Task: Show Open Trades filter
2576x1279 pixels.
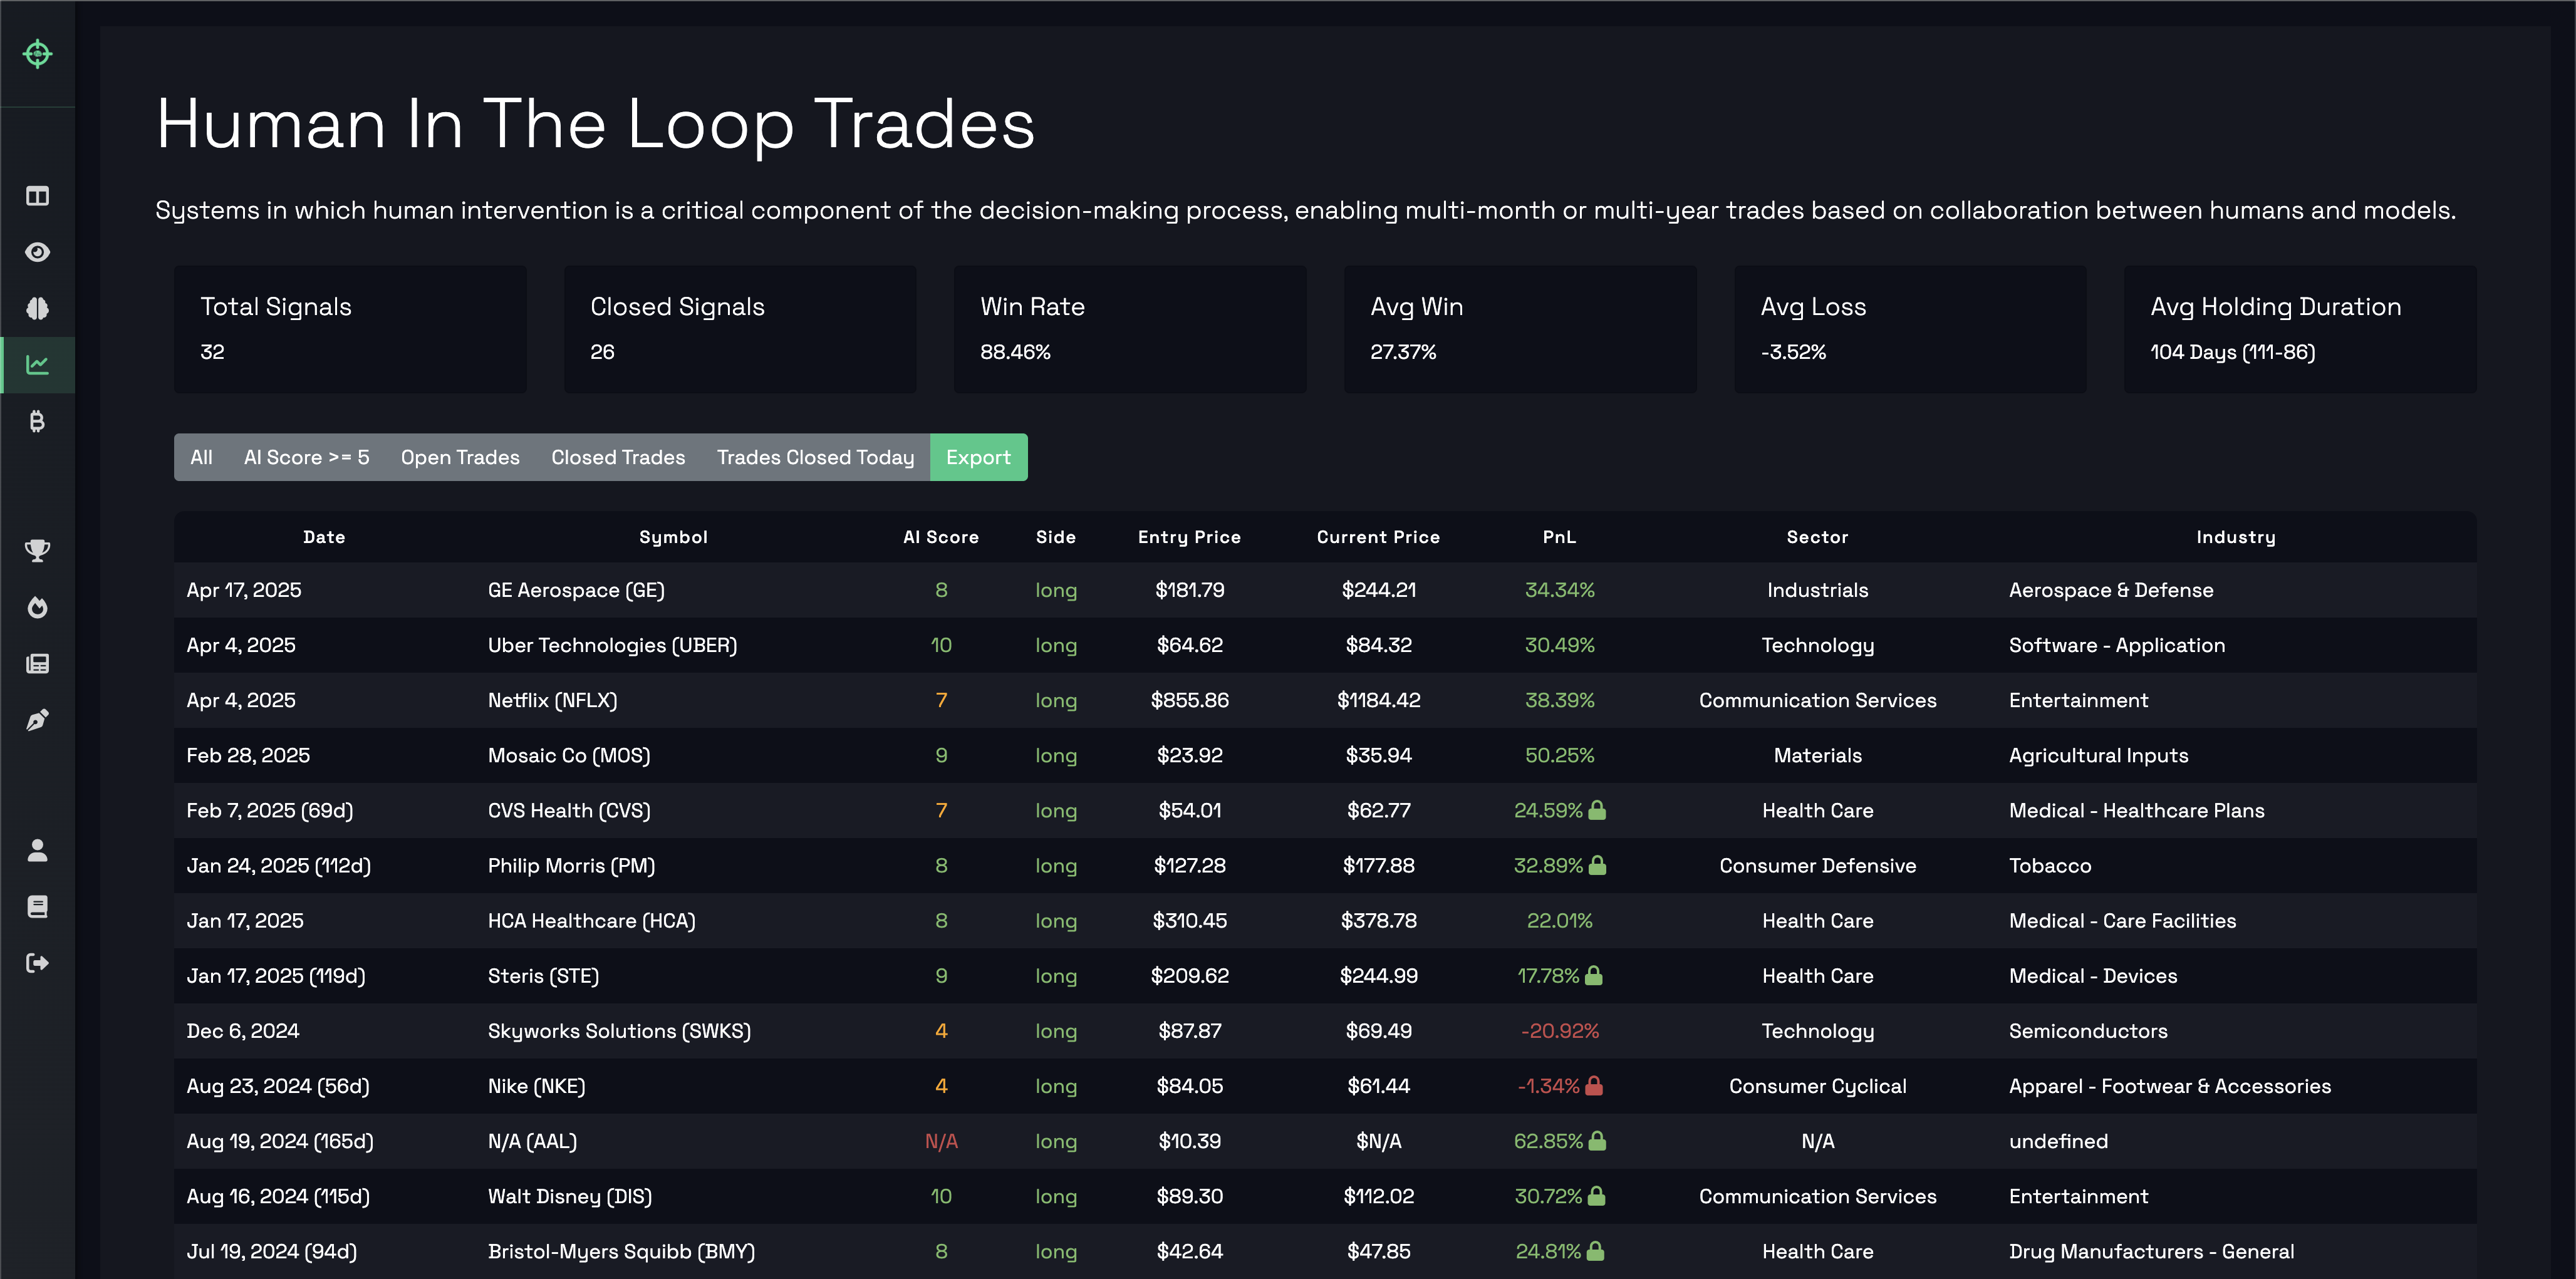Action: click(460, 457)
